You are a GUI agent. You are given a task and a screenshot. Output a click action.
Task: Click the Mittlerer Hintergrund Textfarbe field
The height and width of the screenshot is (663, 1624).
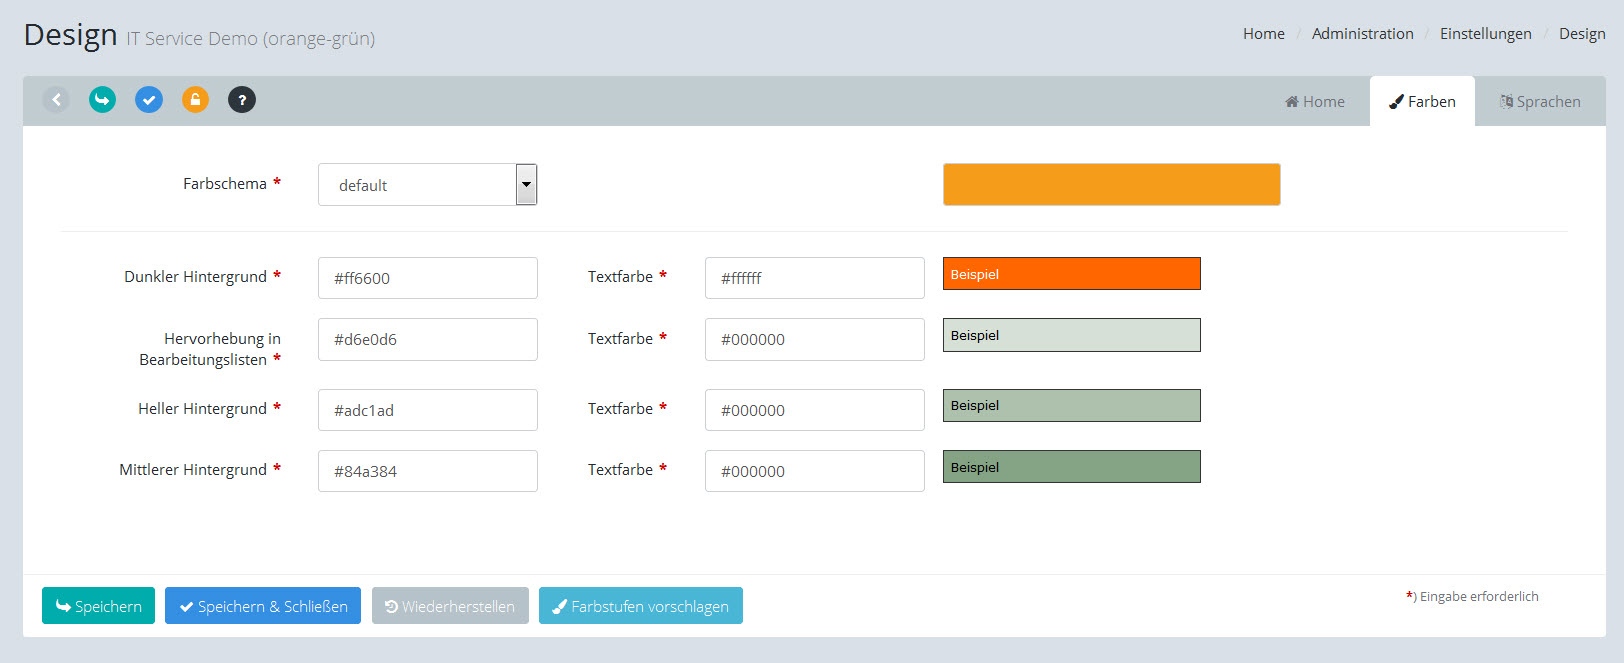[814, 471]
